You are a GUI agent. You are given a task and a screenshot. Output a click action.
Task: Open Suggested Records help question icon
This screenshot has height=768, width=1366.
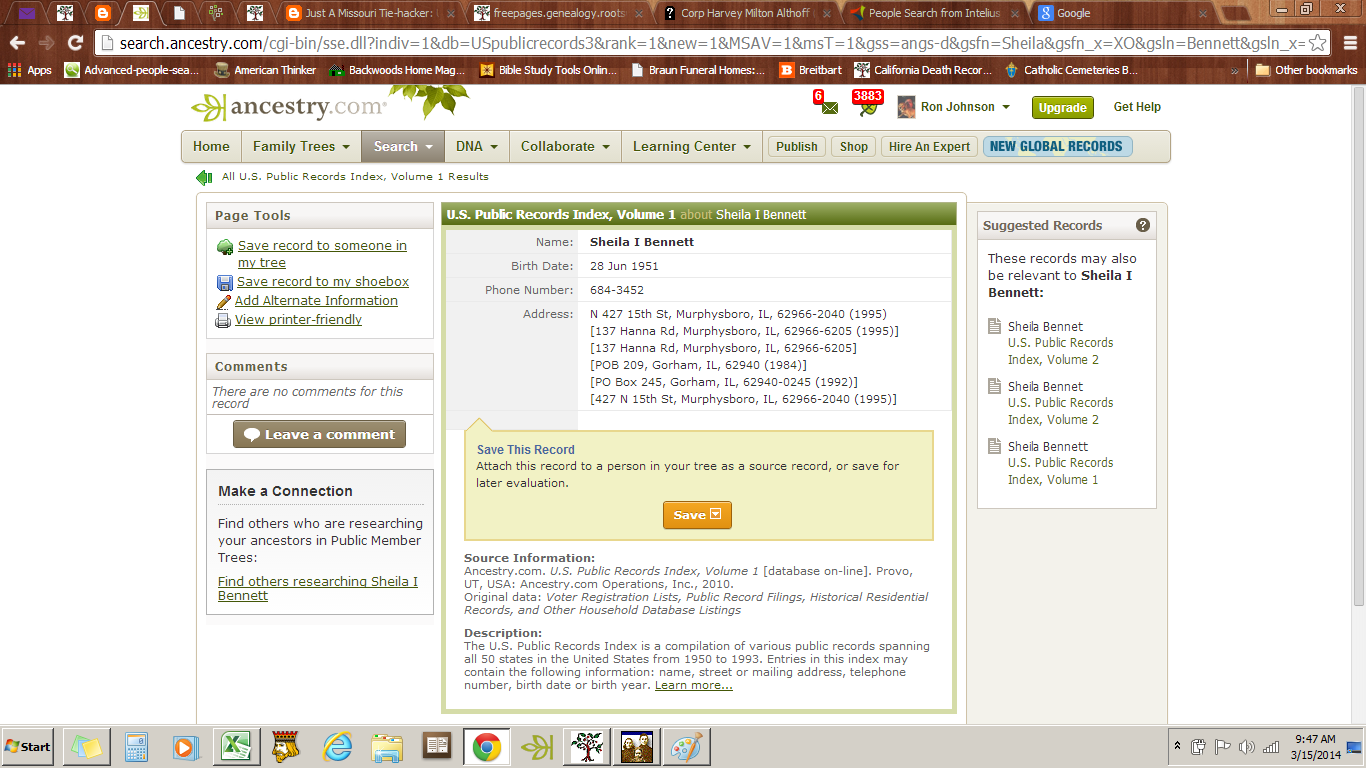(1143, 225)
